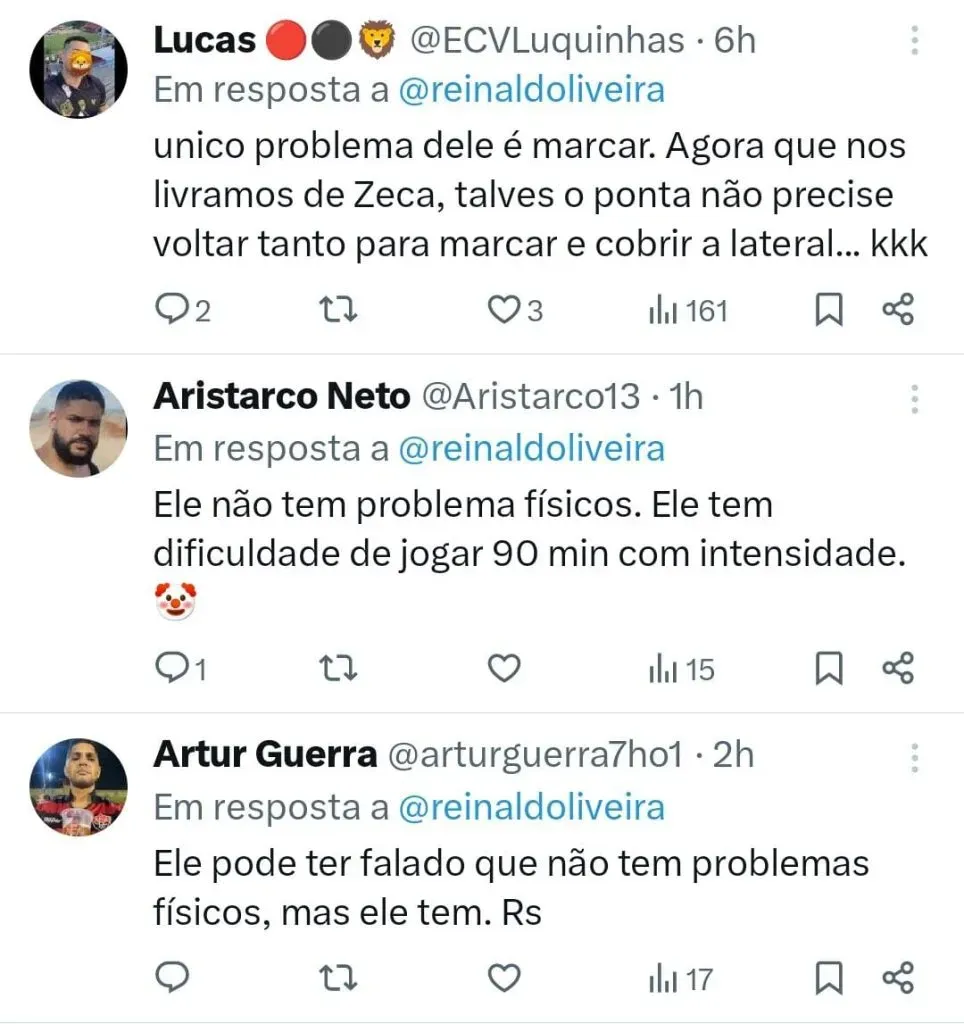The image size is (964, 1024).
Task: Open Aristarco Neto's profile picture
Action: tap(78, 428)
